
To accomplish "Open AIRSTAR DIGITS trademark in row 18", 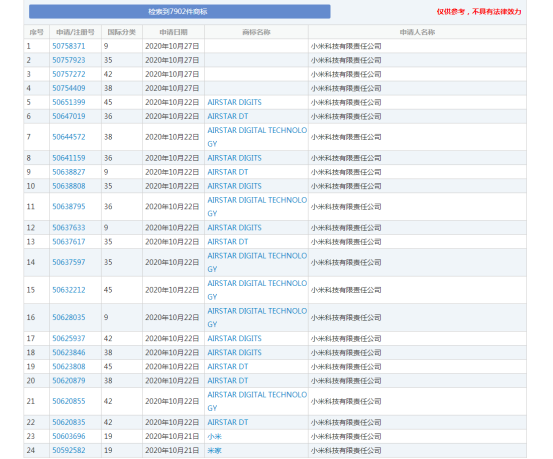I will pos(235,352).
